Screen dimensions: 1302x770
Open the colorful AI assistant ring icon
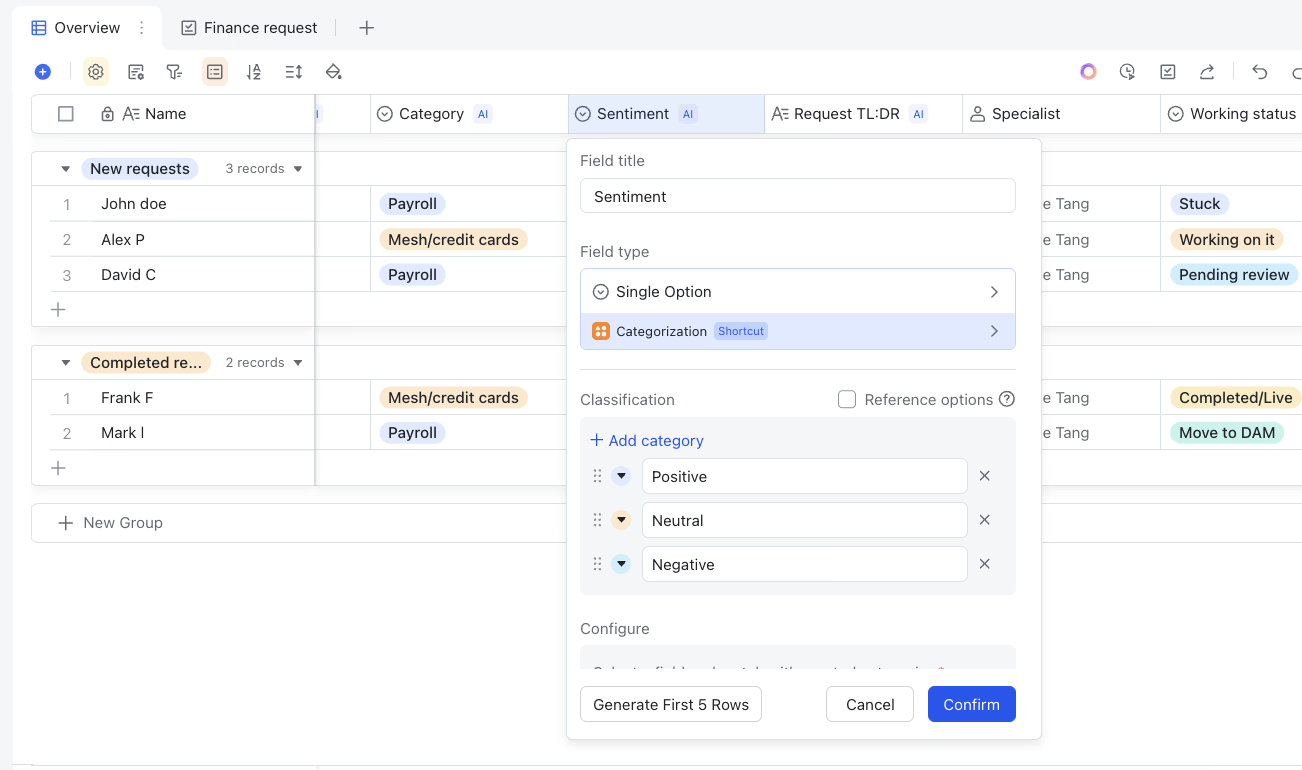pos(1088,72)
